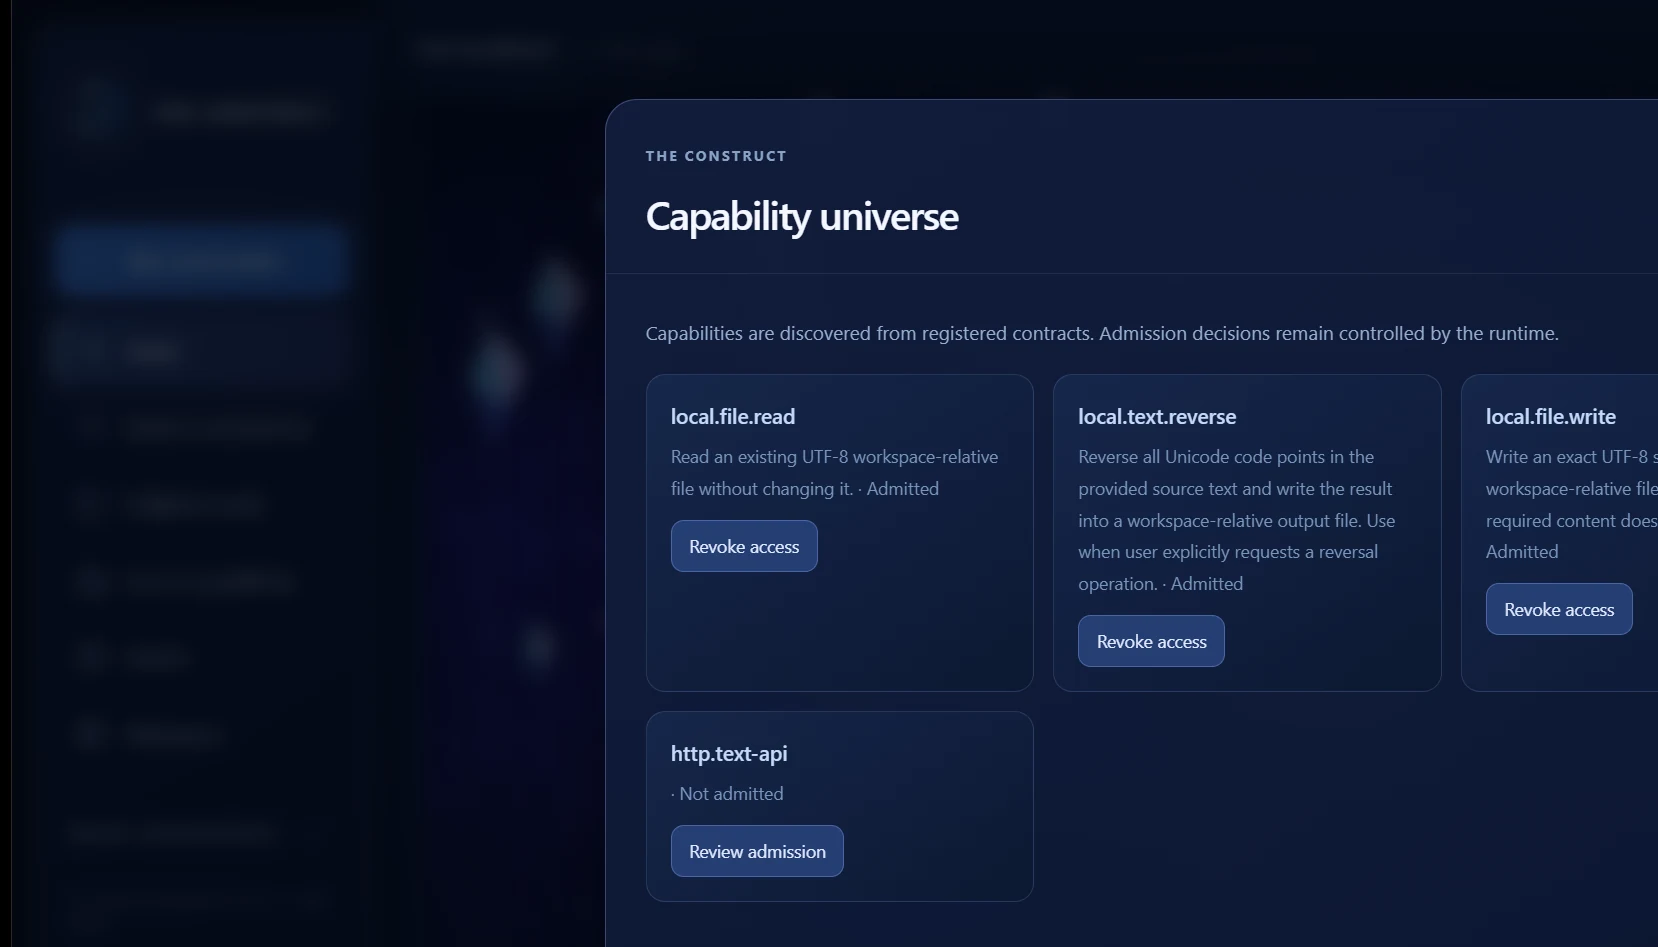
Task: Click the 'Write an exact UTF-8' description
Action: pyautogui.click(x=1571, y=504)
